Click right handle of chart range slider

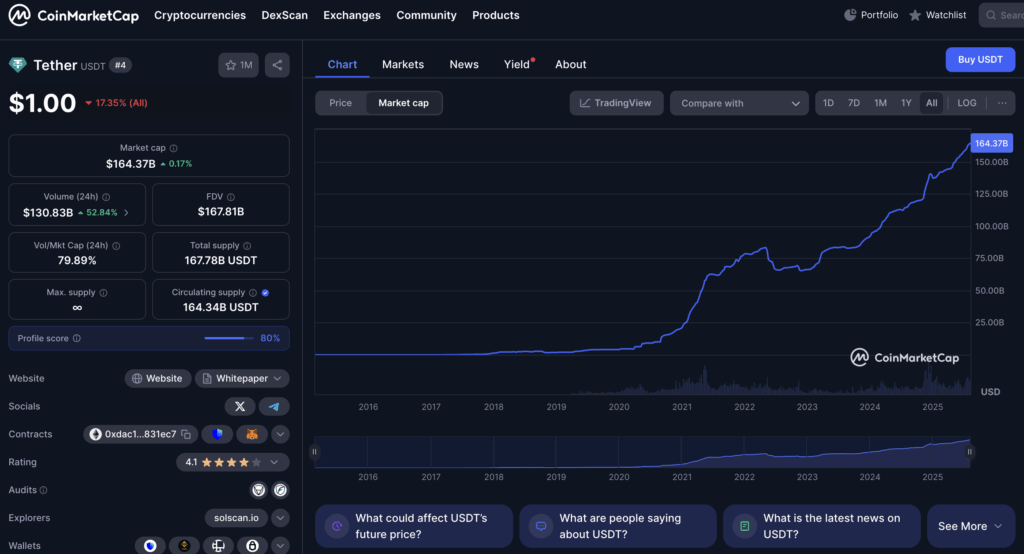[x=970, y=451]
